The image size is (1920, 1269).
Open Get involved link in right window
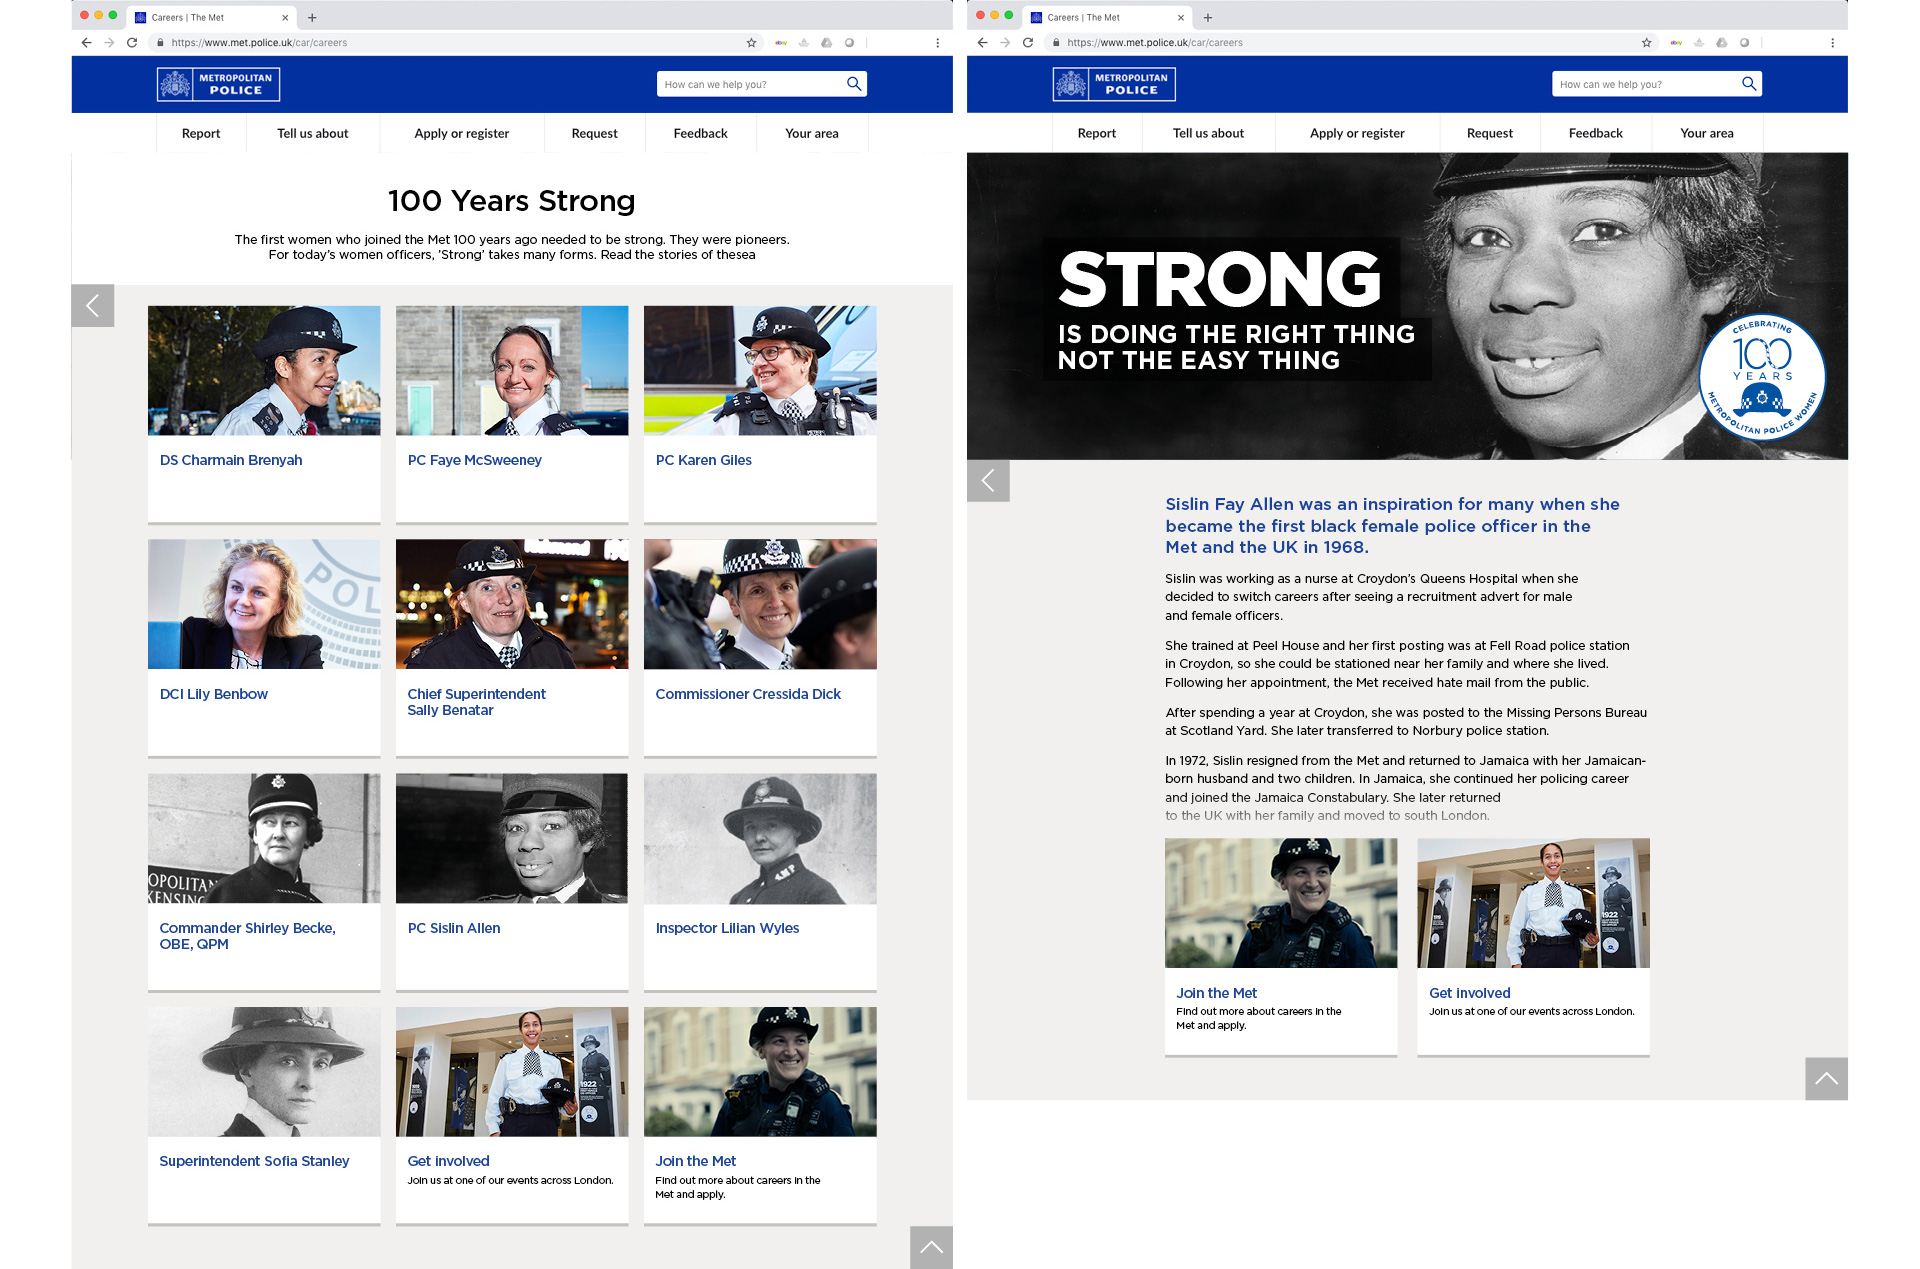[x=1470, y=993]
